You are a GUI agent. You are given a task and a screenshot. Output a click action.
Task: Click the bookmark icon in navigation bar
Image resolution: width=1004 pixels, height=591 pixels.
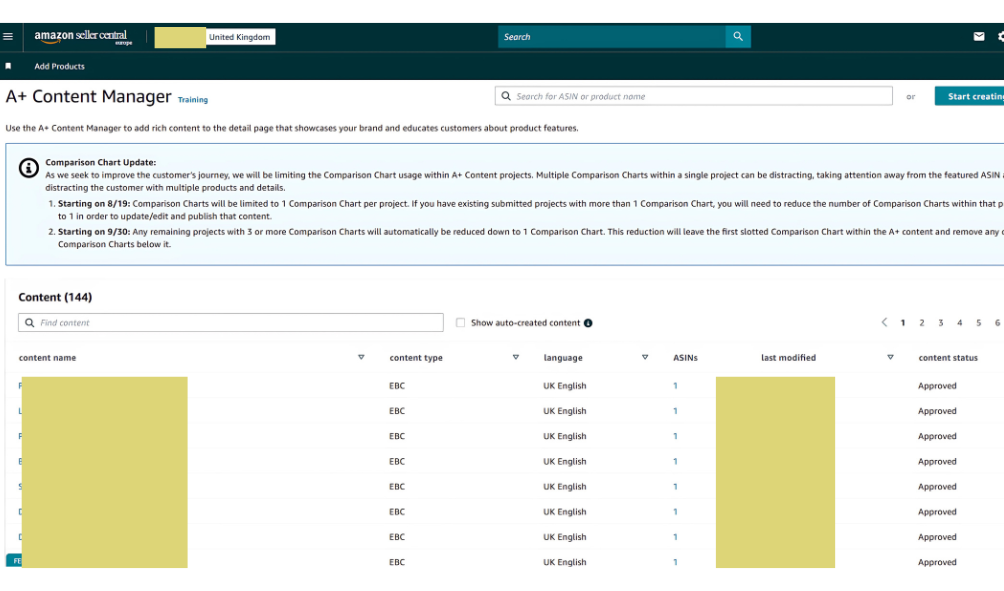[8, 66]
